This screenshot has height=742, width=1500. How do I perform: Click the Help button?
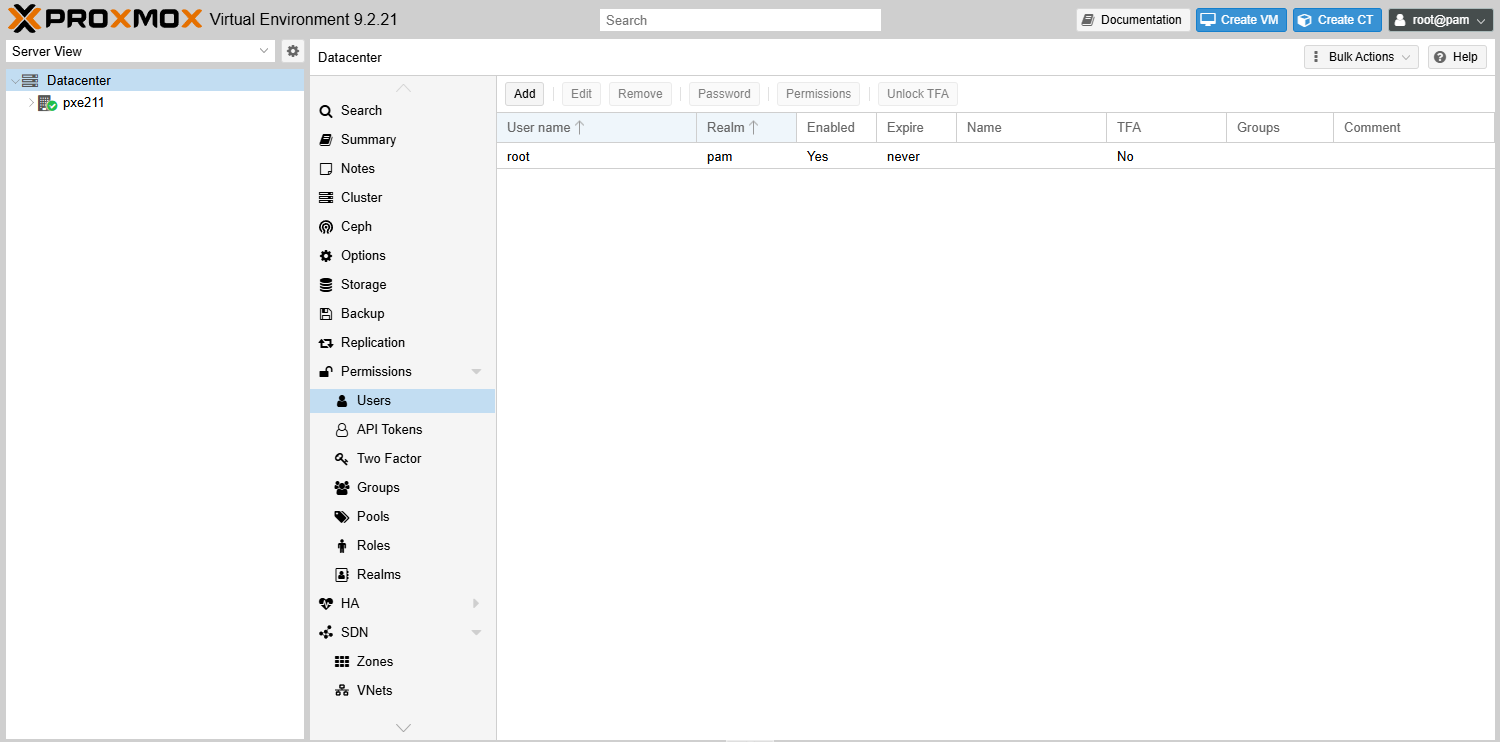point(1457,57)
